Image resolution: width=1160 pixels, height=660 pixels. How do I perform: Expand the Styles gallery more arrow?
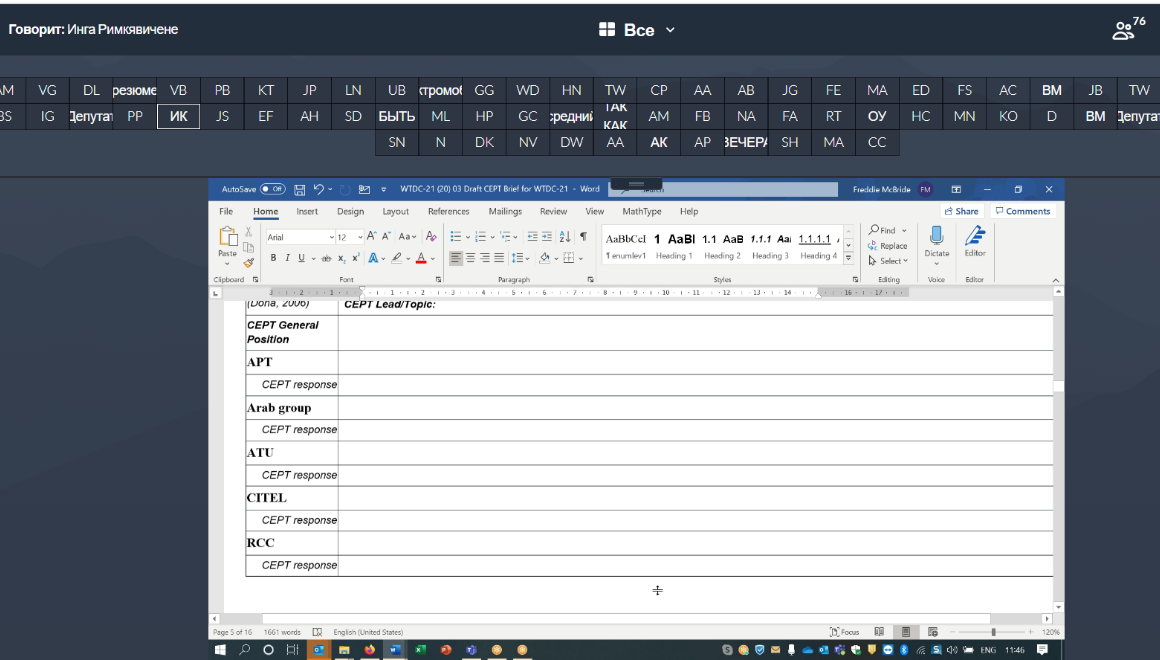pos(849,258)
